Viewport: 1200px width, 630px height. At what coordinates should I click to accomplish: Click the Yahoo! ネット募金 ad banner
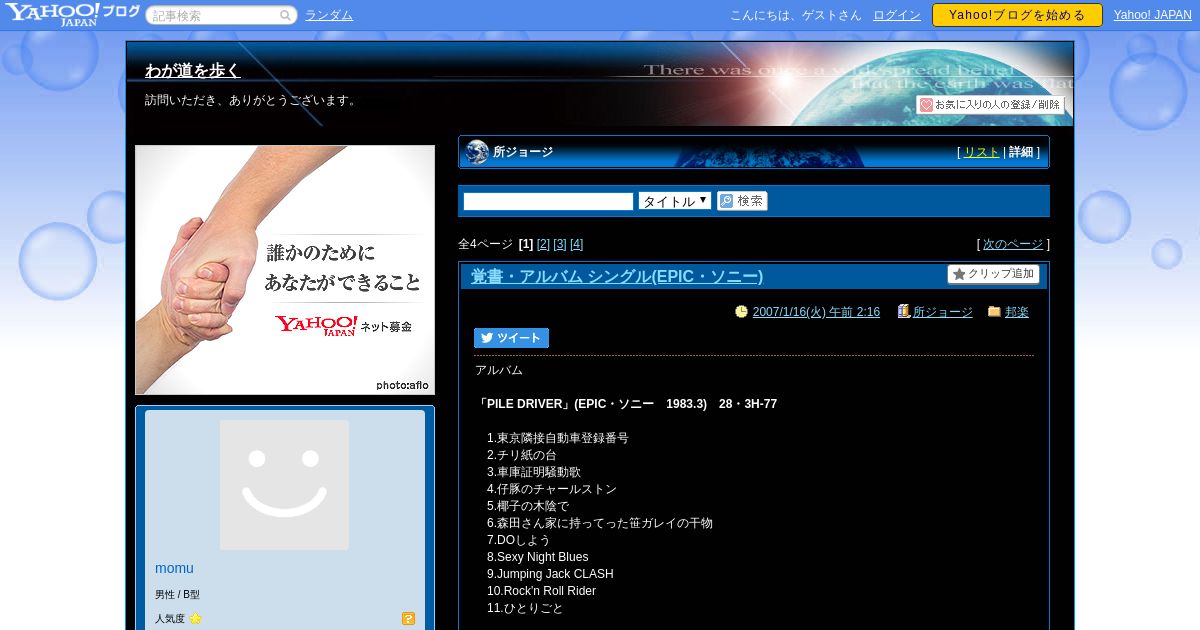(x=285, y=270)
